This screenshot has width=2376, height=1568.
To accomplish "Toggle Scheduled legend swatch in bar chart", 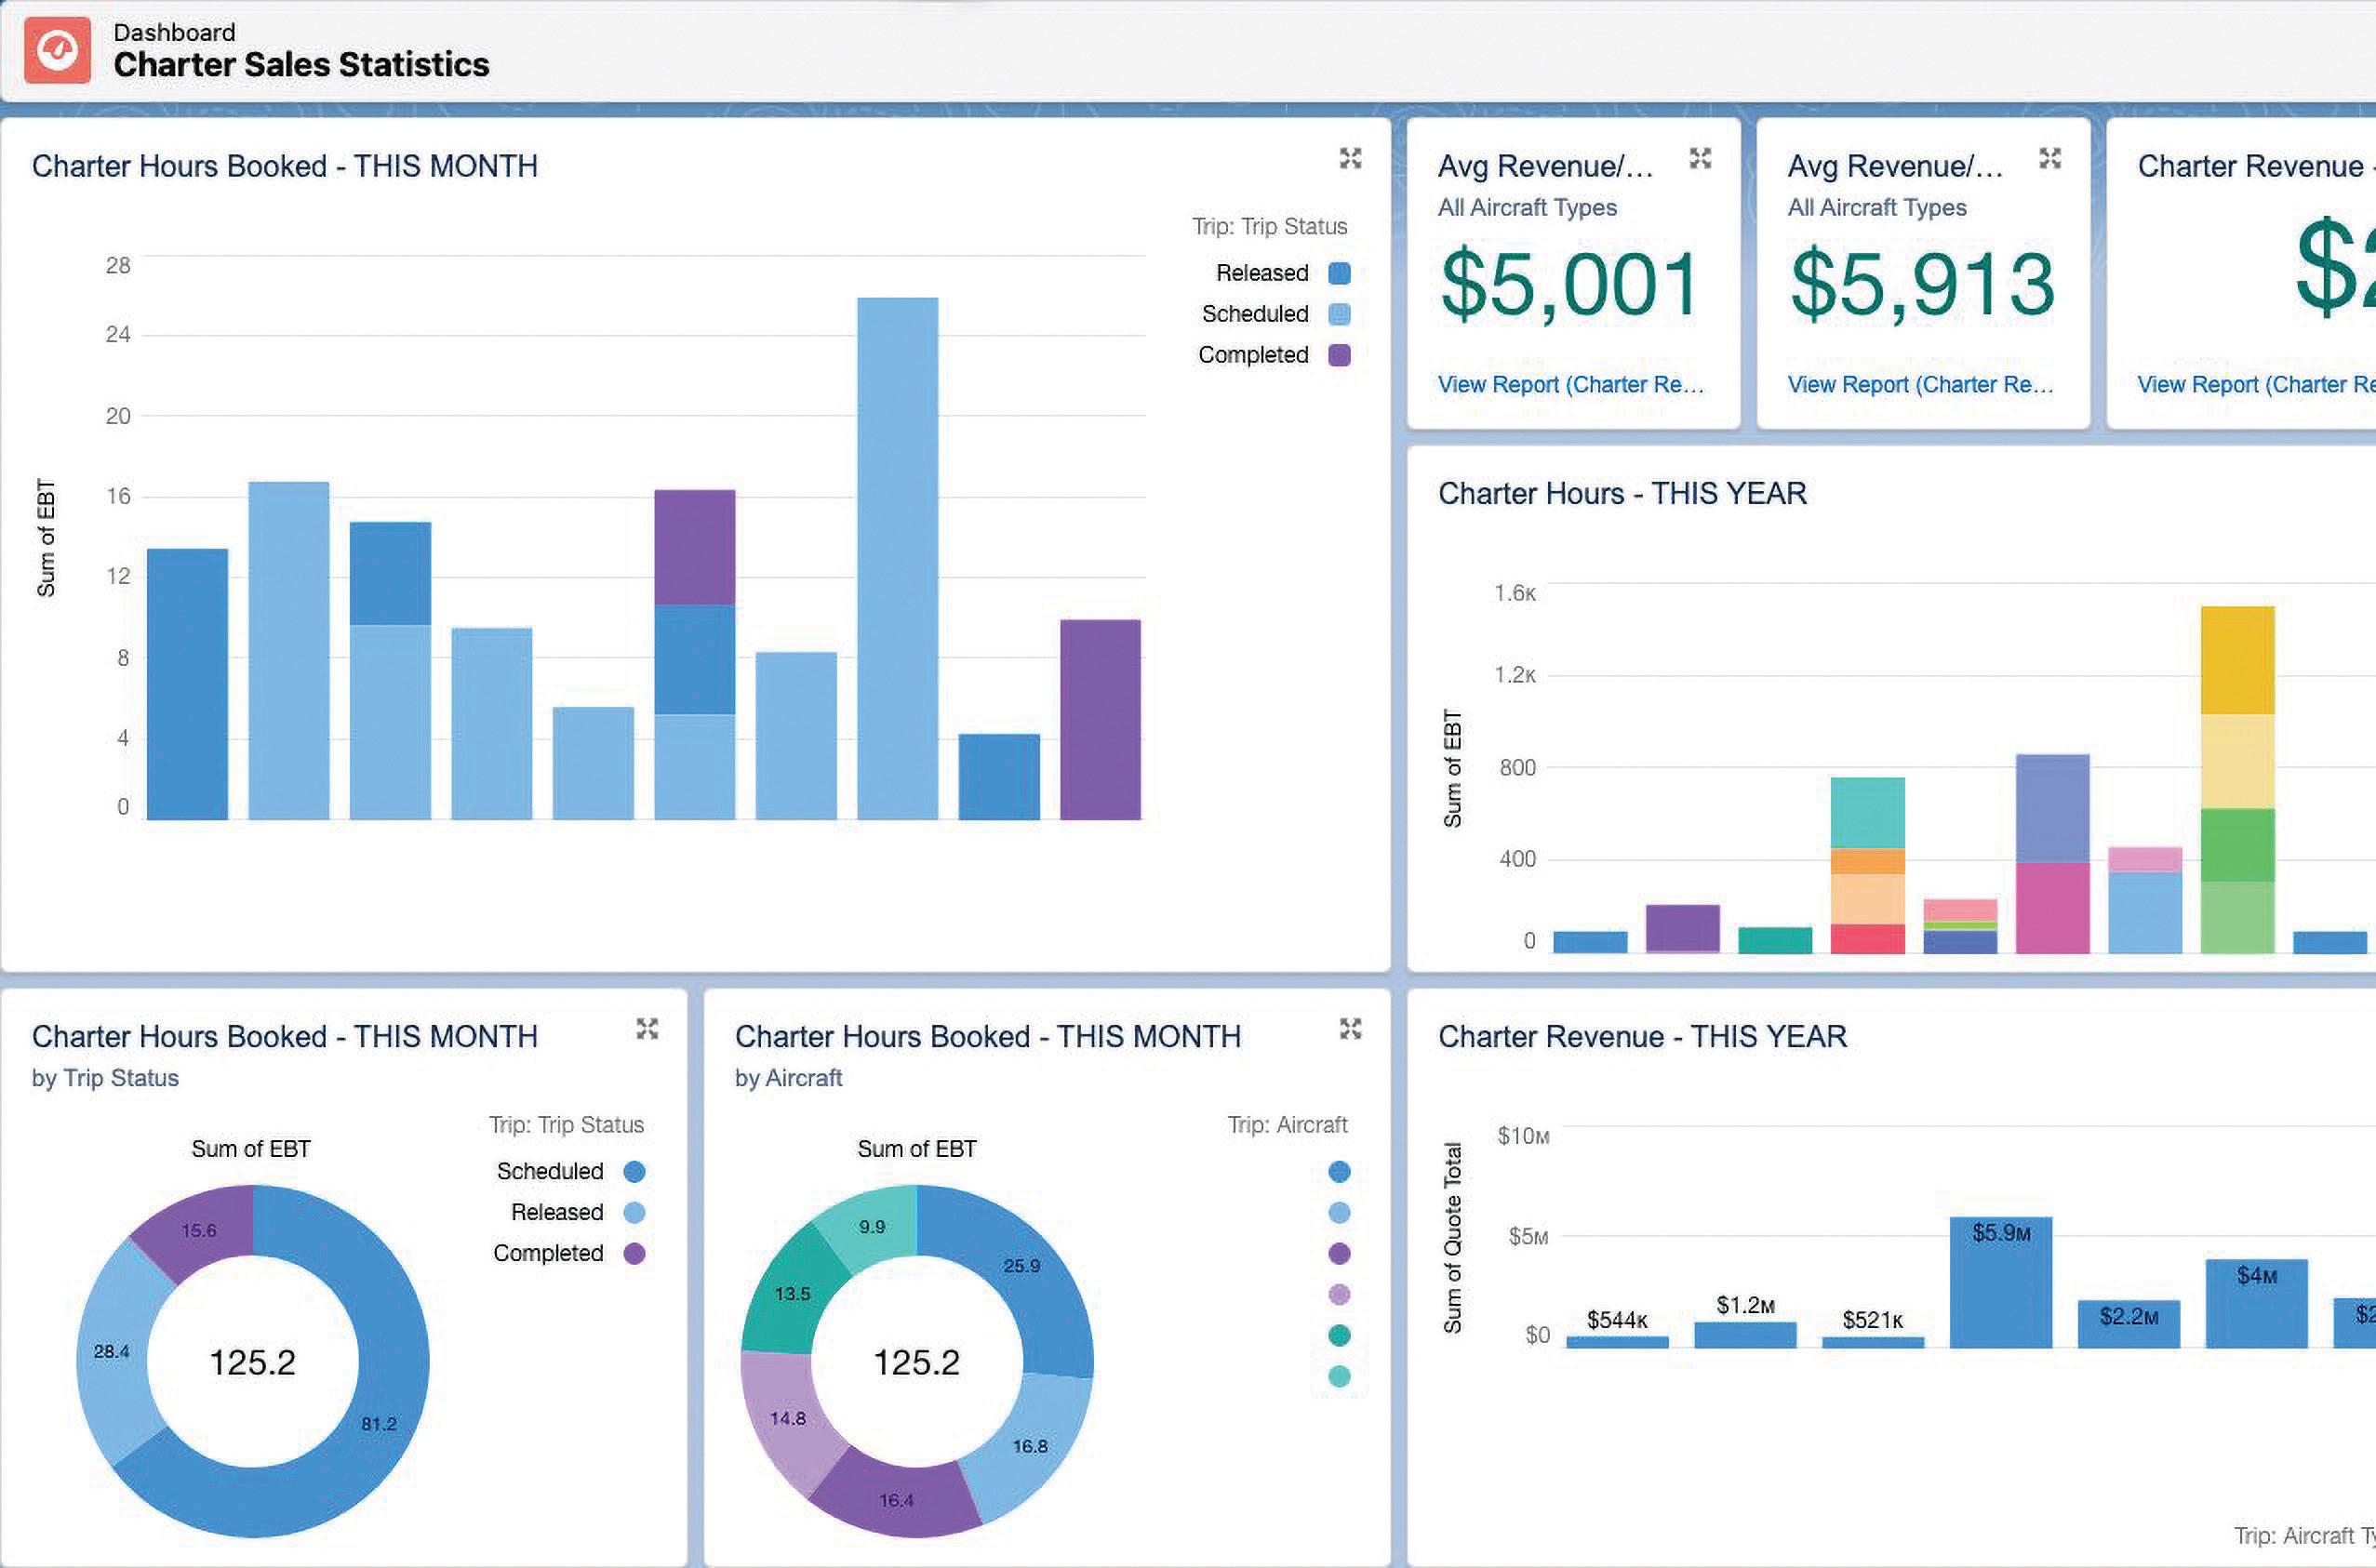I will coord(1339,314).
